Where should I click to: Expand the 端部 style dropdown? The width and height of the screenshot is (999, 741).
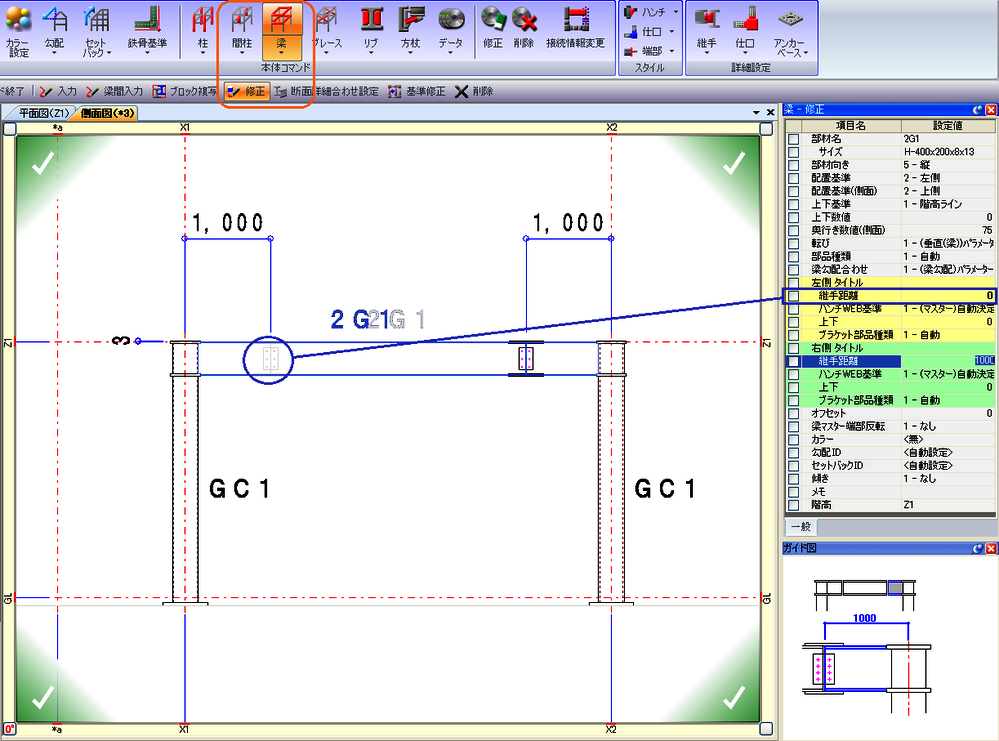tap(672, 50)
